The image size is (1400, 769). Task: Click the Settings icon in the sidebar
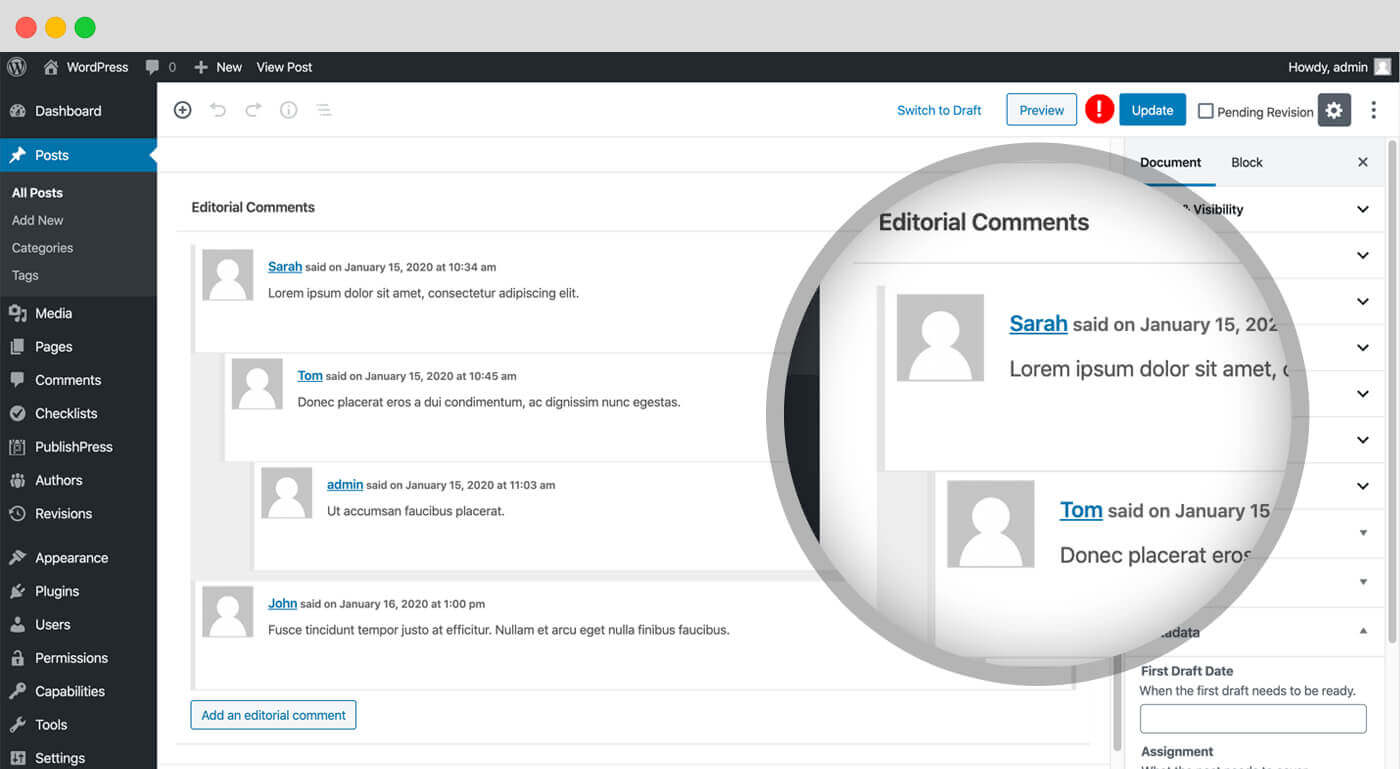[17, 758]
